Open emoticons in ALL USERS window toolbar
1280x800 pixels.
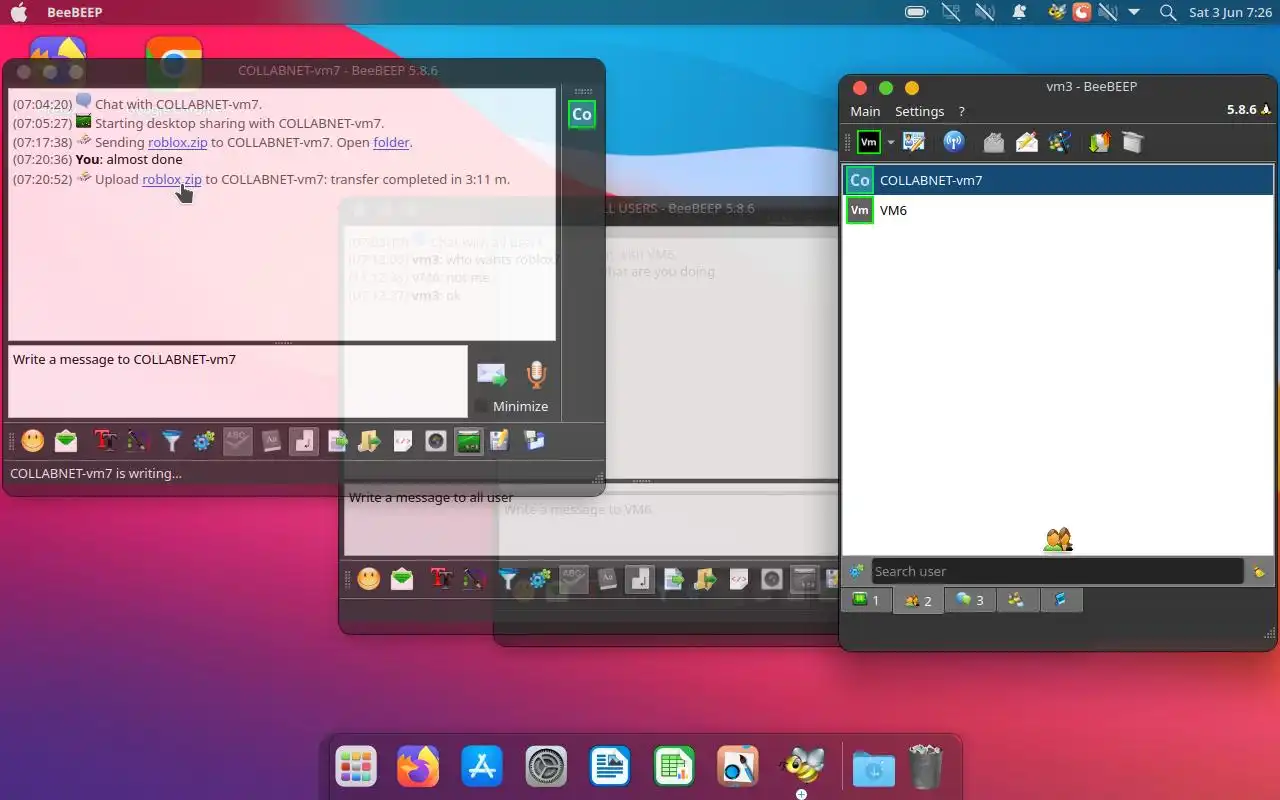pos(369,578)
